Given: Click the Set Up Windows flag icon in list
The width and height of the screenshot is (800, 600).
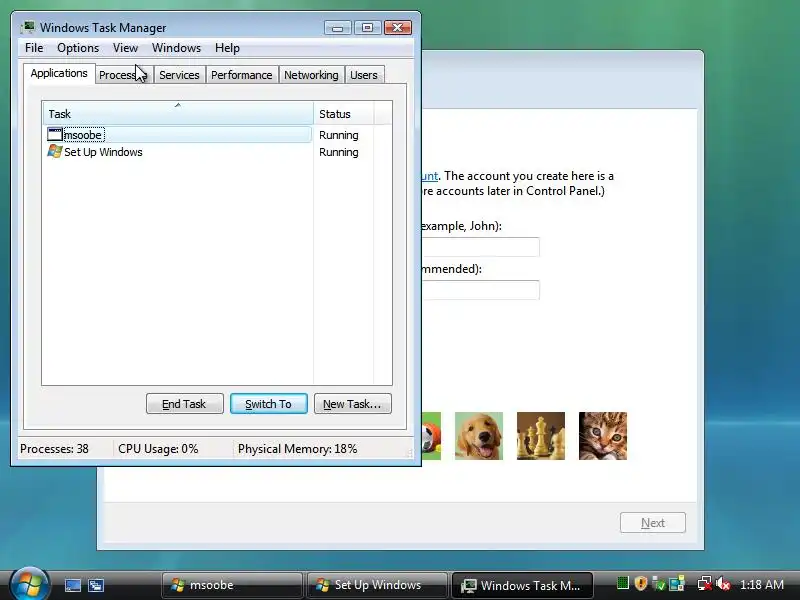Looking at the screenshot, I should tap(55, 152).
